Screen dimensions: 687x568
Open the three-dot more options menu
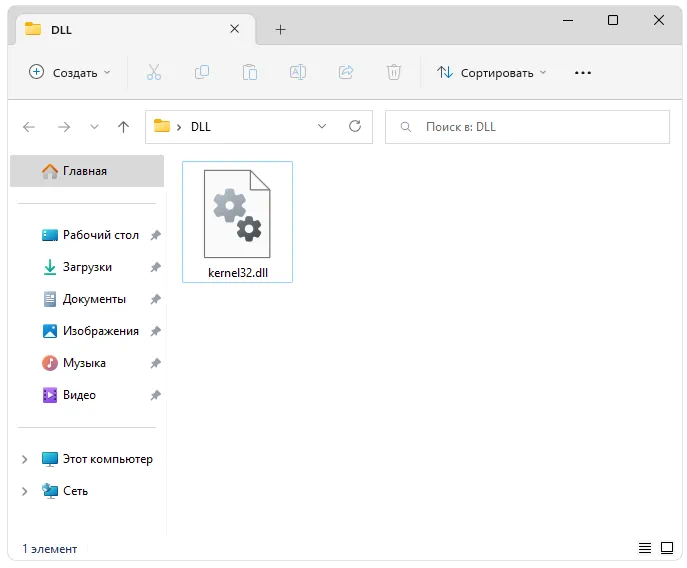(583, 73)
